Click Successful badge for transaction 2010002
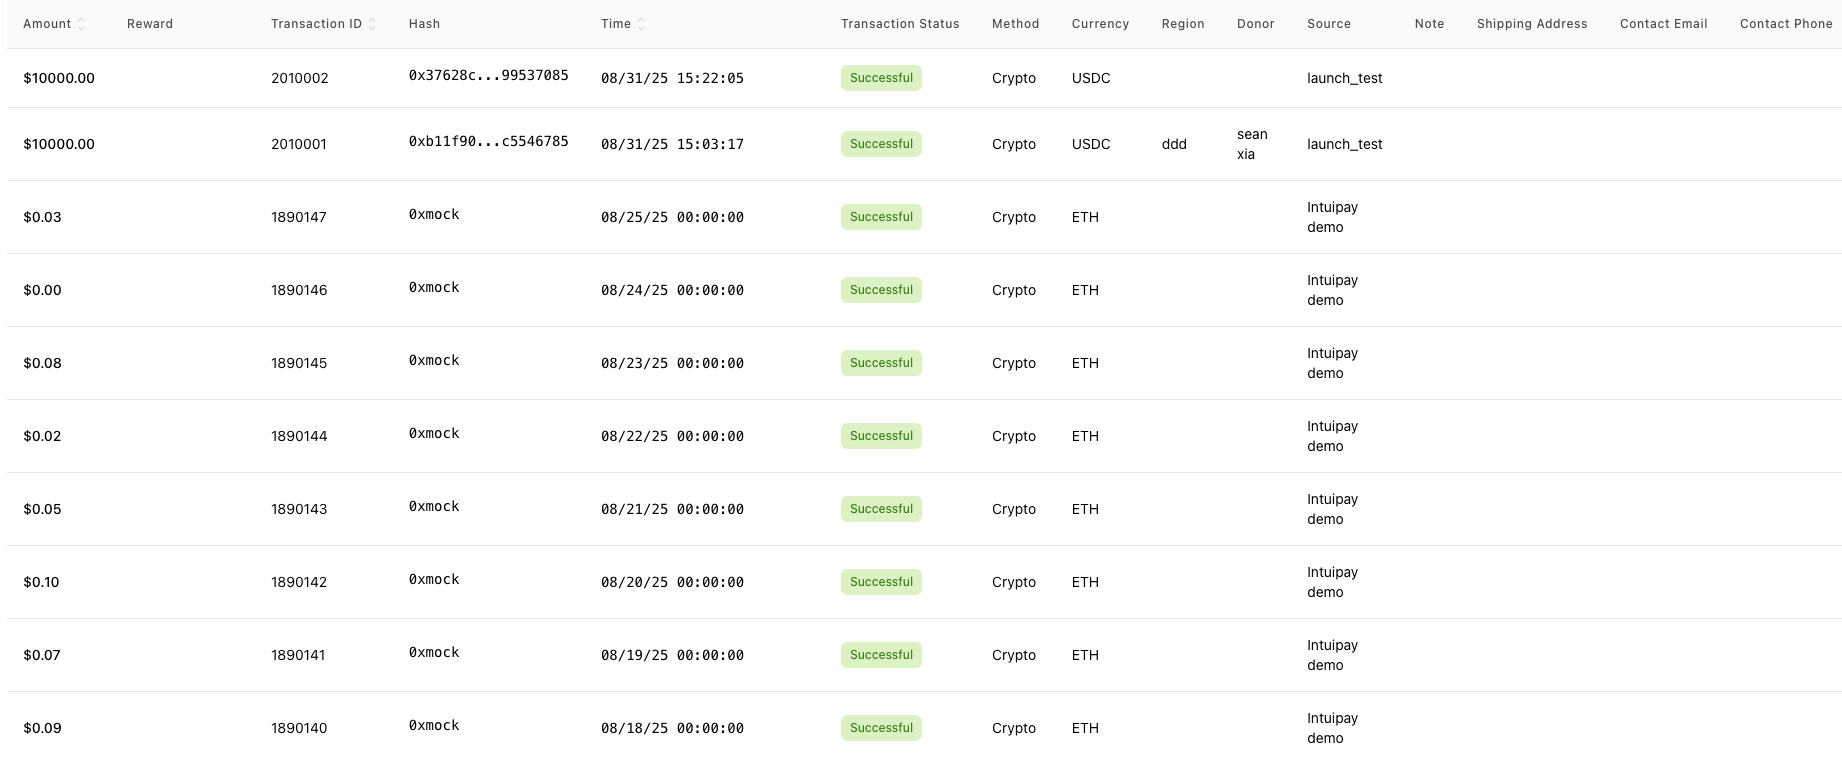Viewport: 1842px width, 763px height. pos(881,78)
